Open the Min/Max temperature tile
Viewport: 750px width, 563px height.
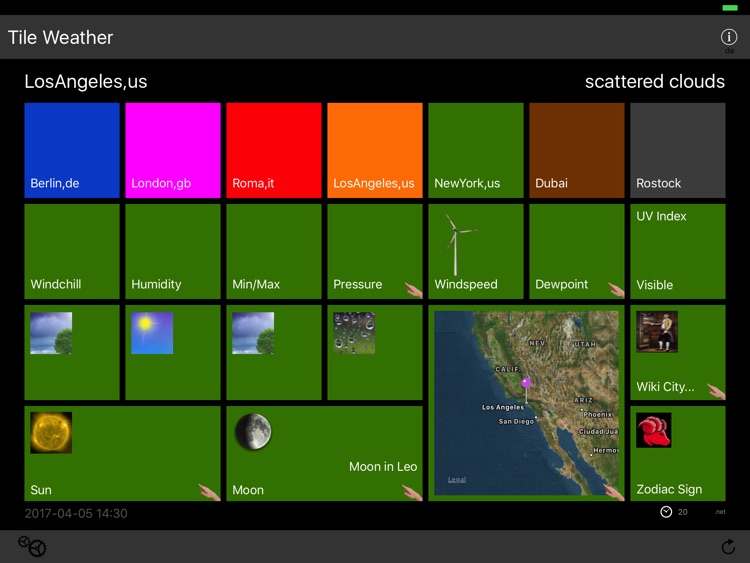pos(274,252)
